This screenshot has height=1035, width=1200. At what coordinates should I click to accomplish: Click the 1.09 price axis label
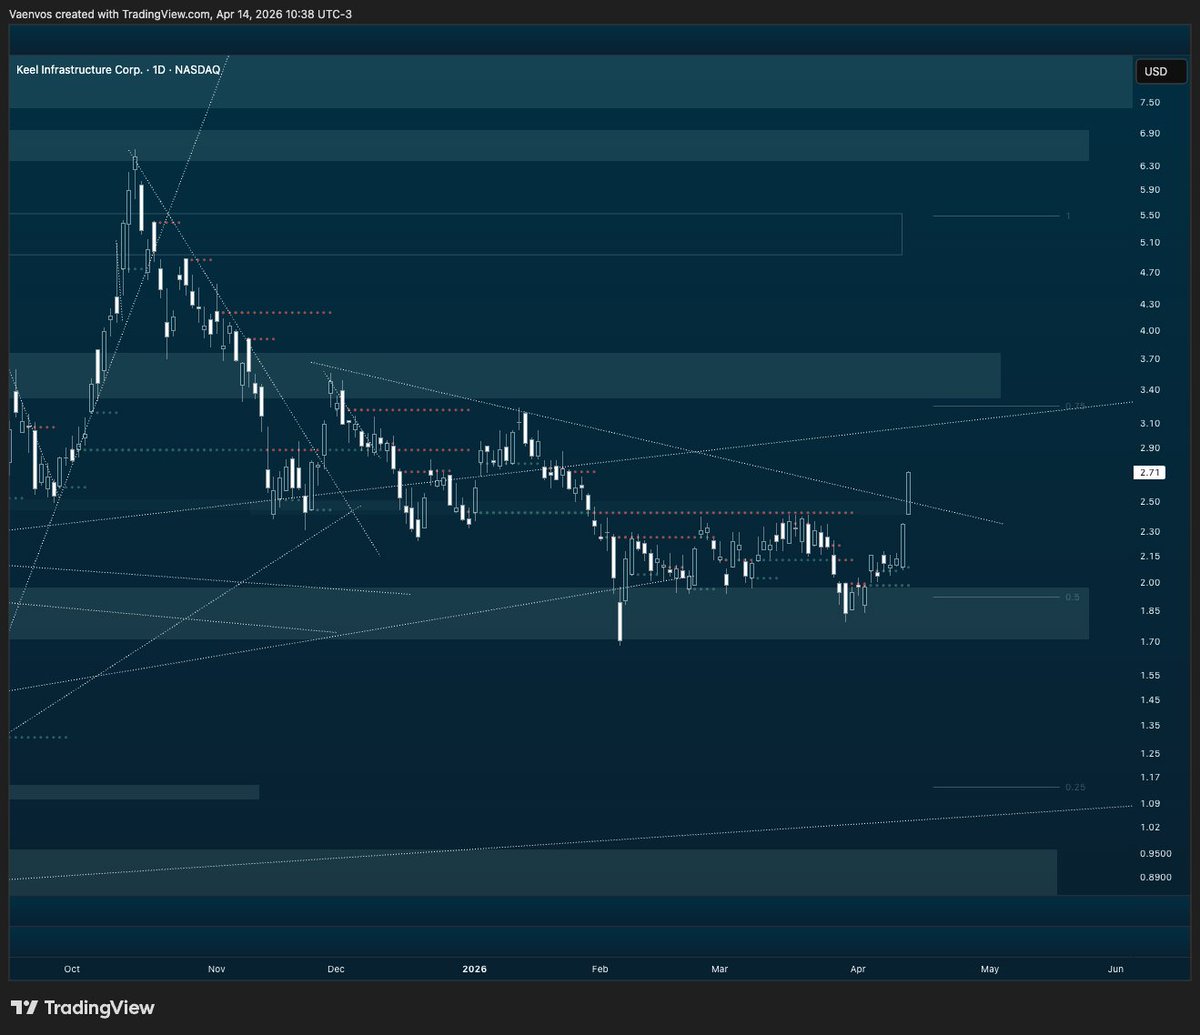1149,804
